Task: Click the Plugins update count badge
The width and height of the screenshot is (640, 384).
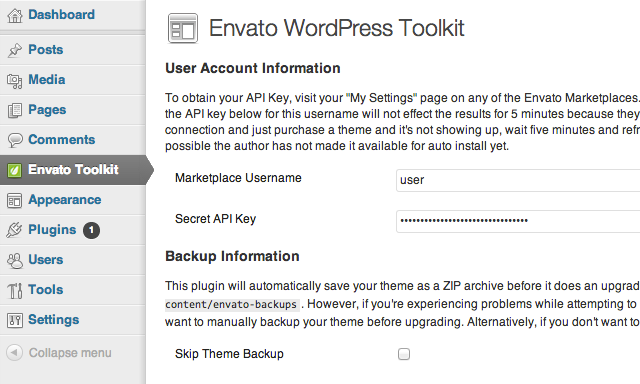Action: (91, 231)
